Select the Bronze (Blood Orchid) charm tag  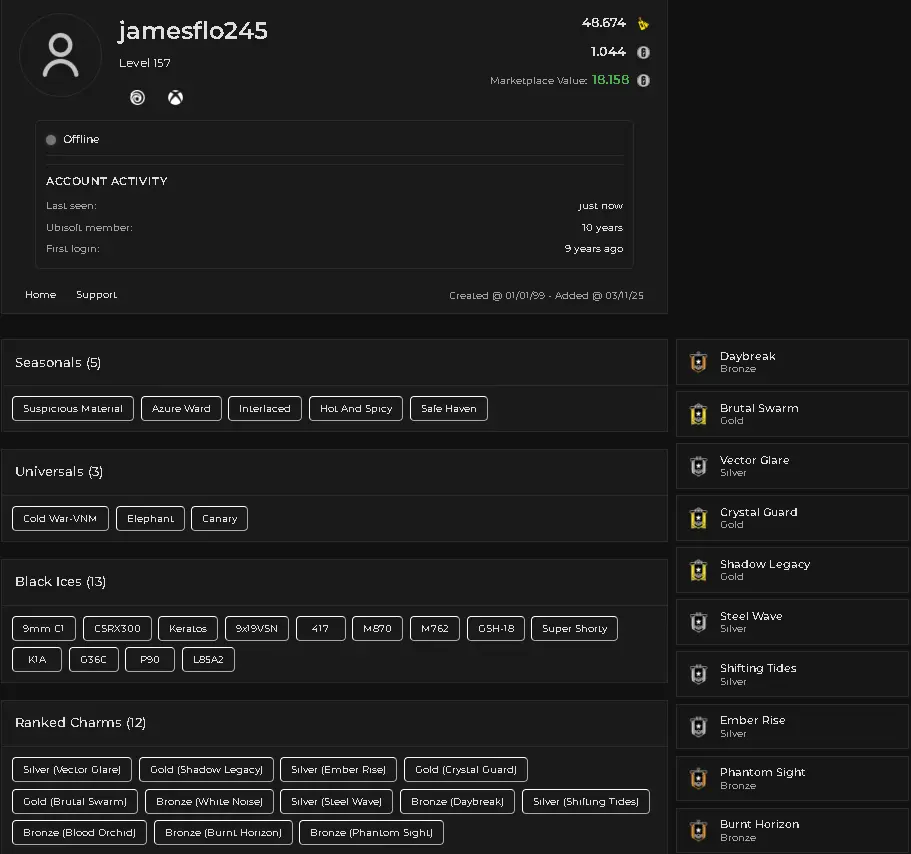pyautogui.click(x=80, y=833)
